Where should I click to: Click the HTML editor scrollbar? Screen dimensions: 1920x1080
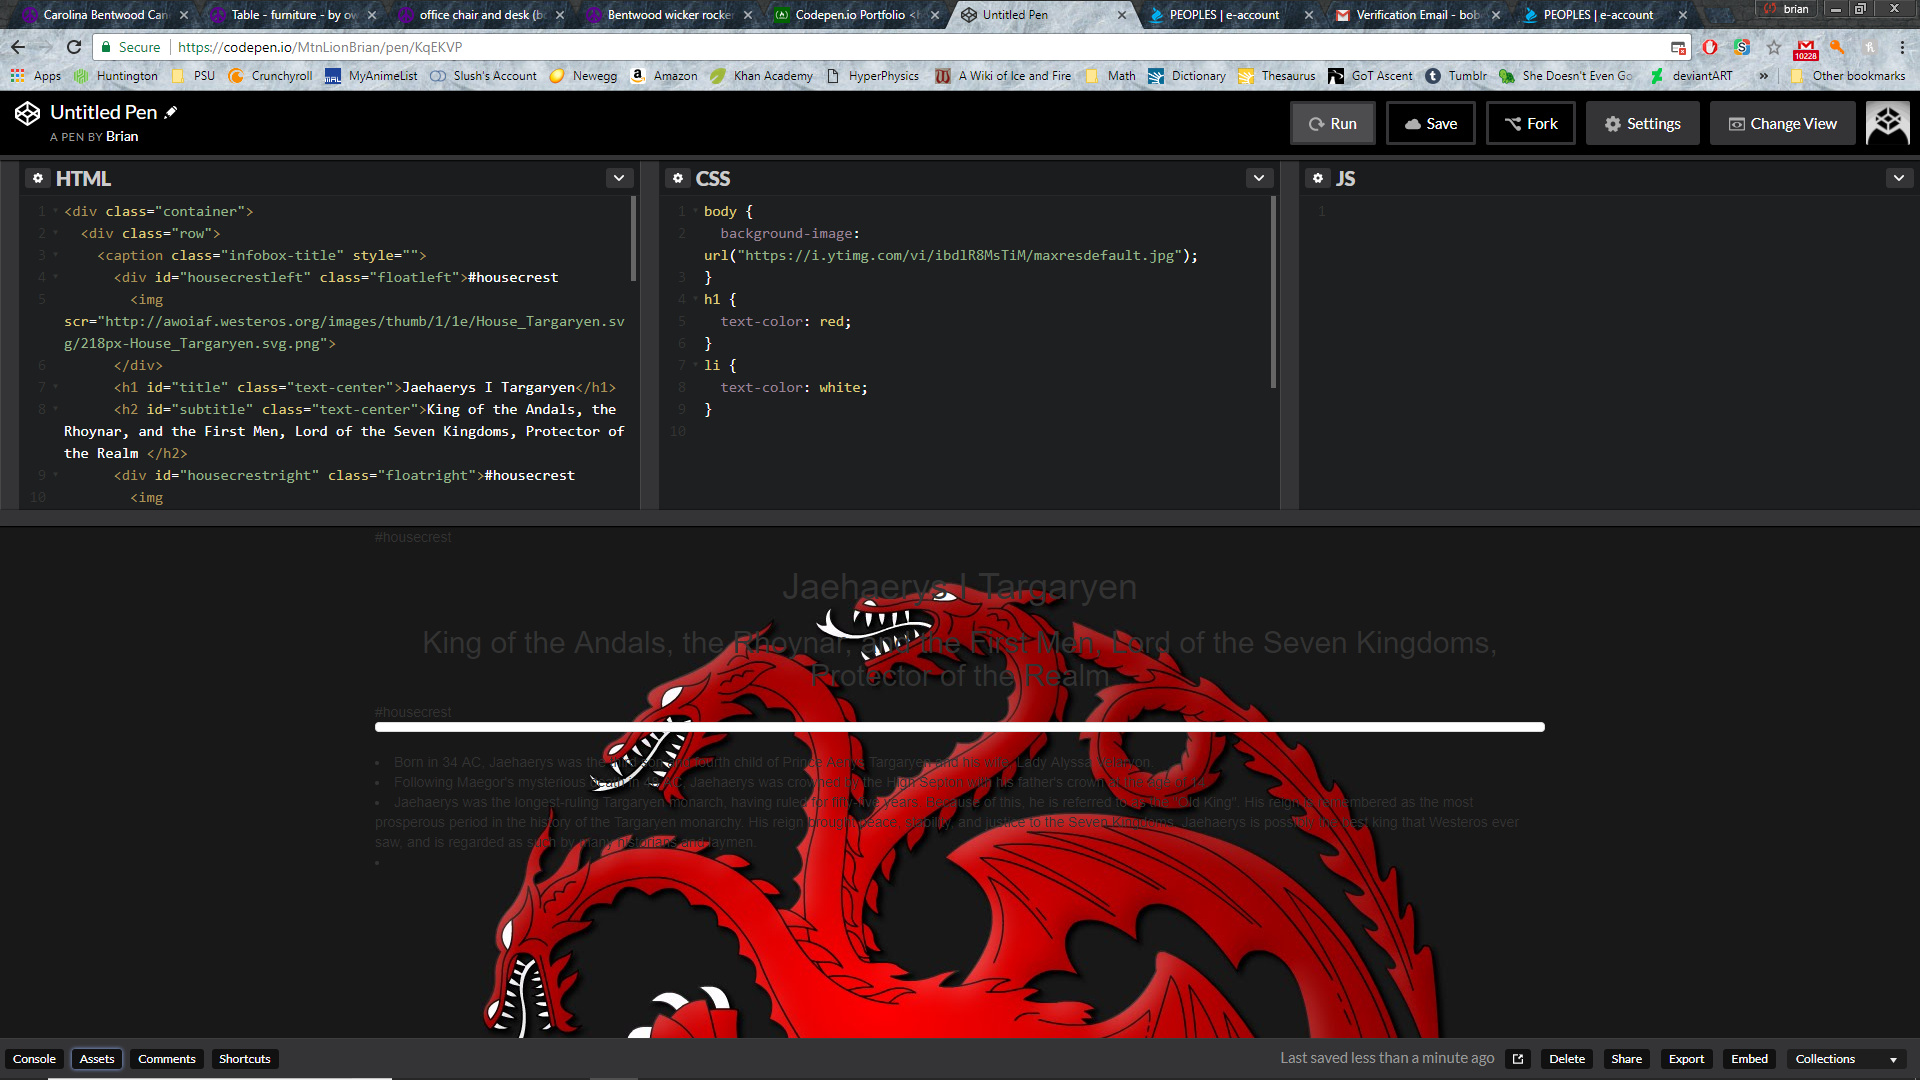(633, 238)
